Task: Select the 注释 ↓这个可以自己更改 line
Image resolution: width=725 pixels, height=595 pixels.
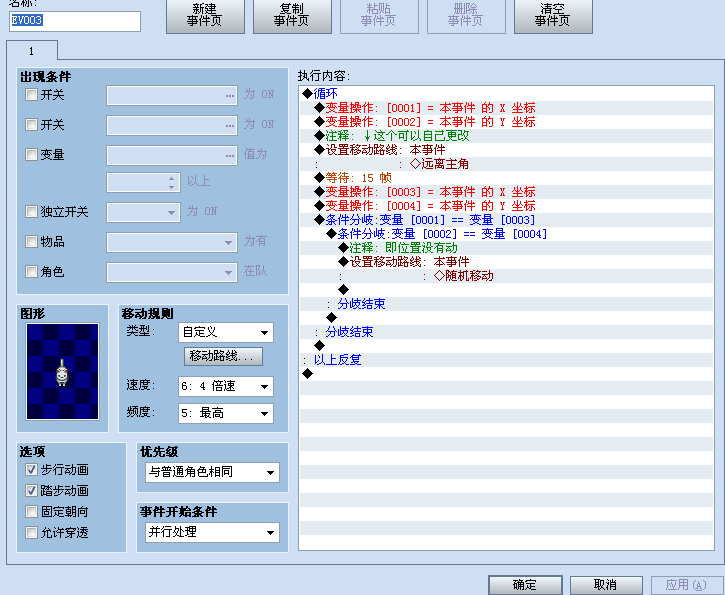Action: click(x=506, y=135)
